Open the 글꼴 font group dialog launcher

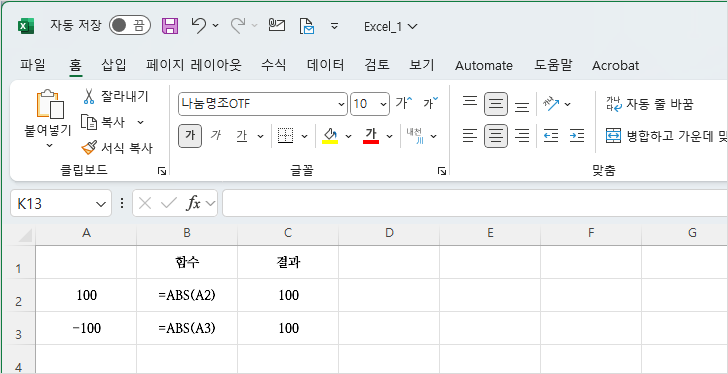point(442,172)
